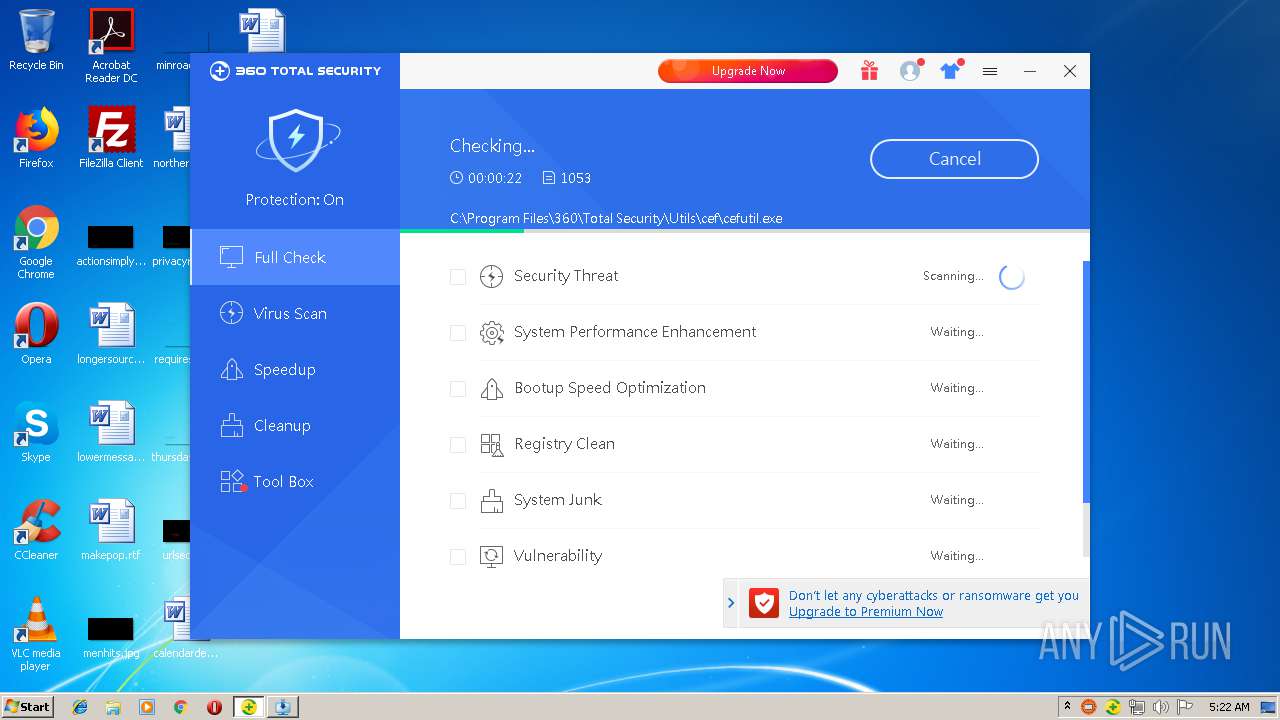Click the System Performance Enhancement label

point(635,332)
